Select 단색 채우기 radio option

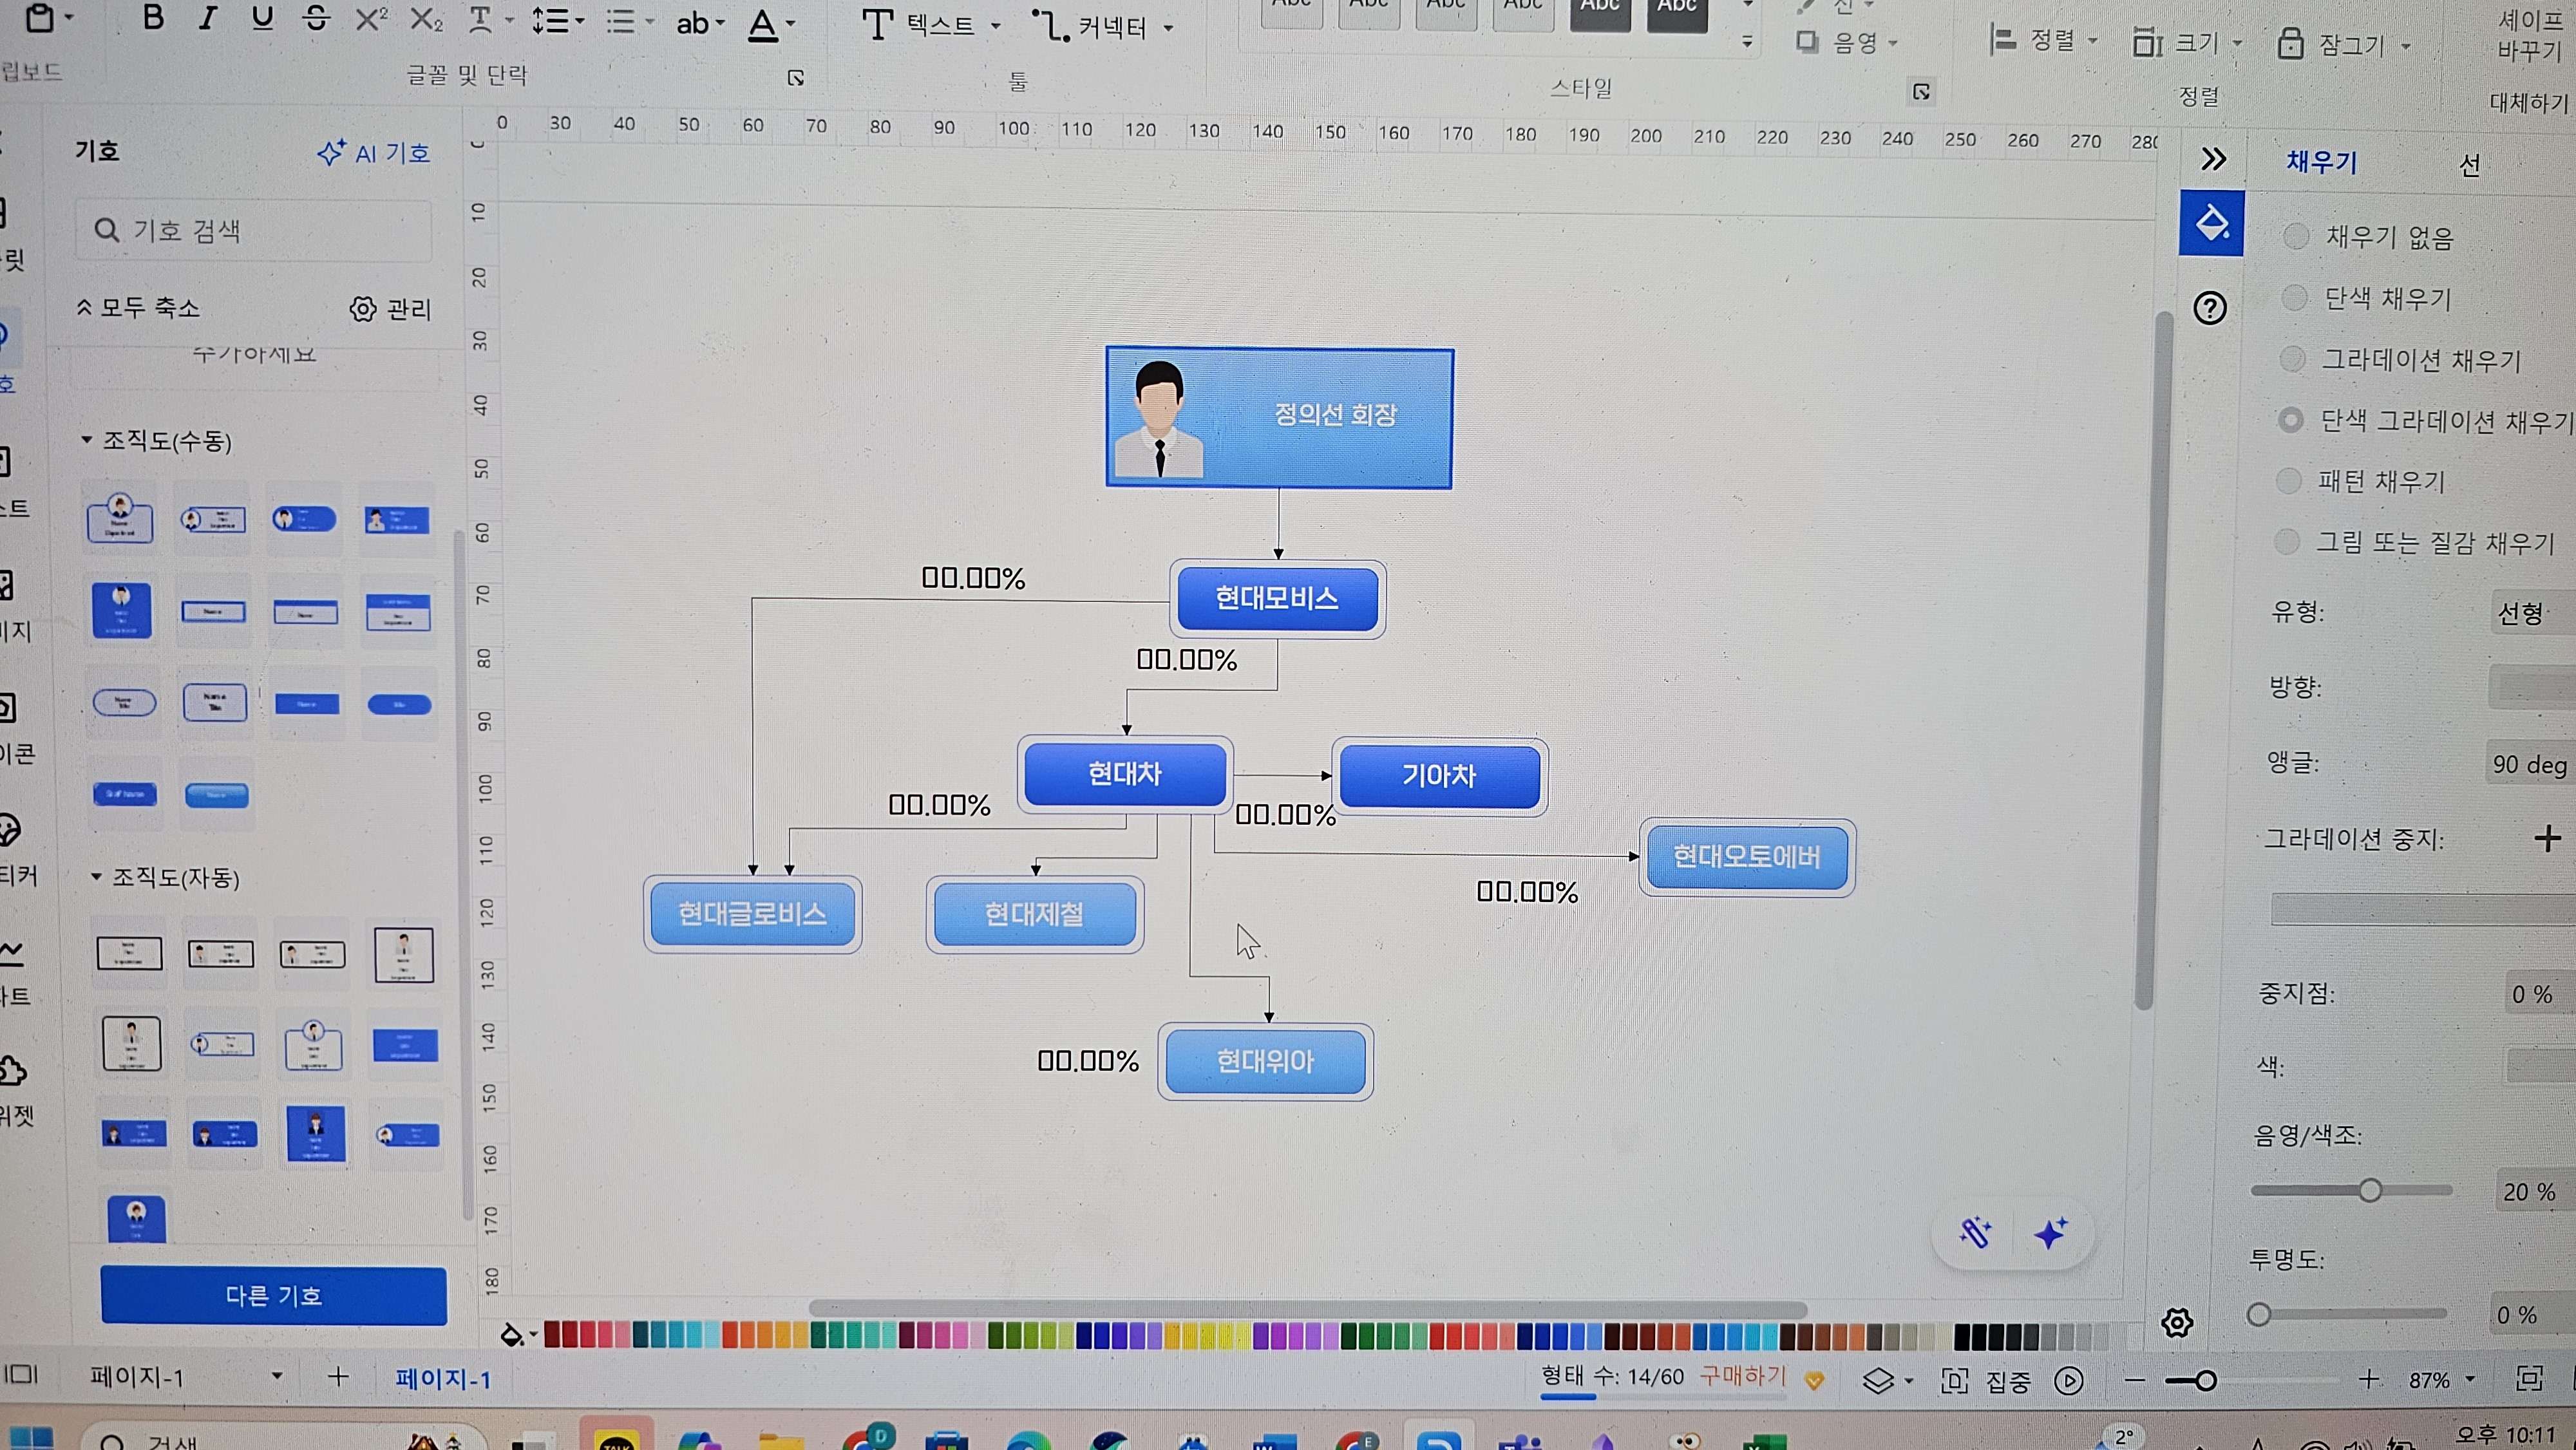click(x=2294, y=297)
